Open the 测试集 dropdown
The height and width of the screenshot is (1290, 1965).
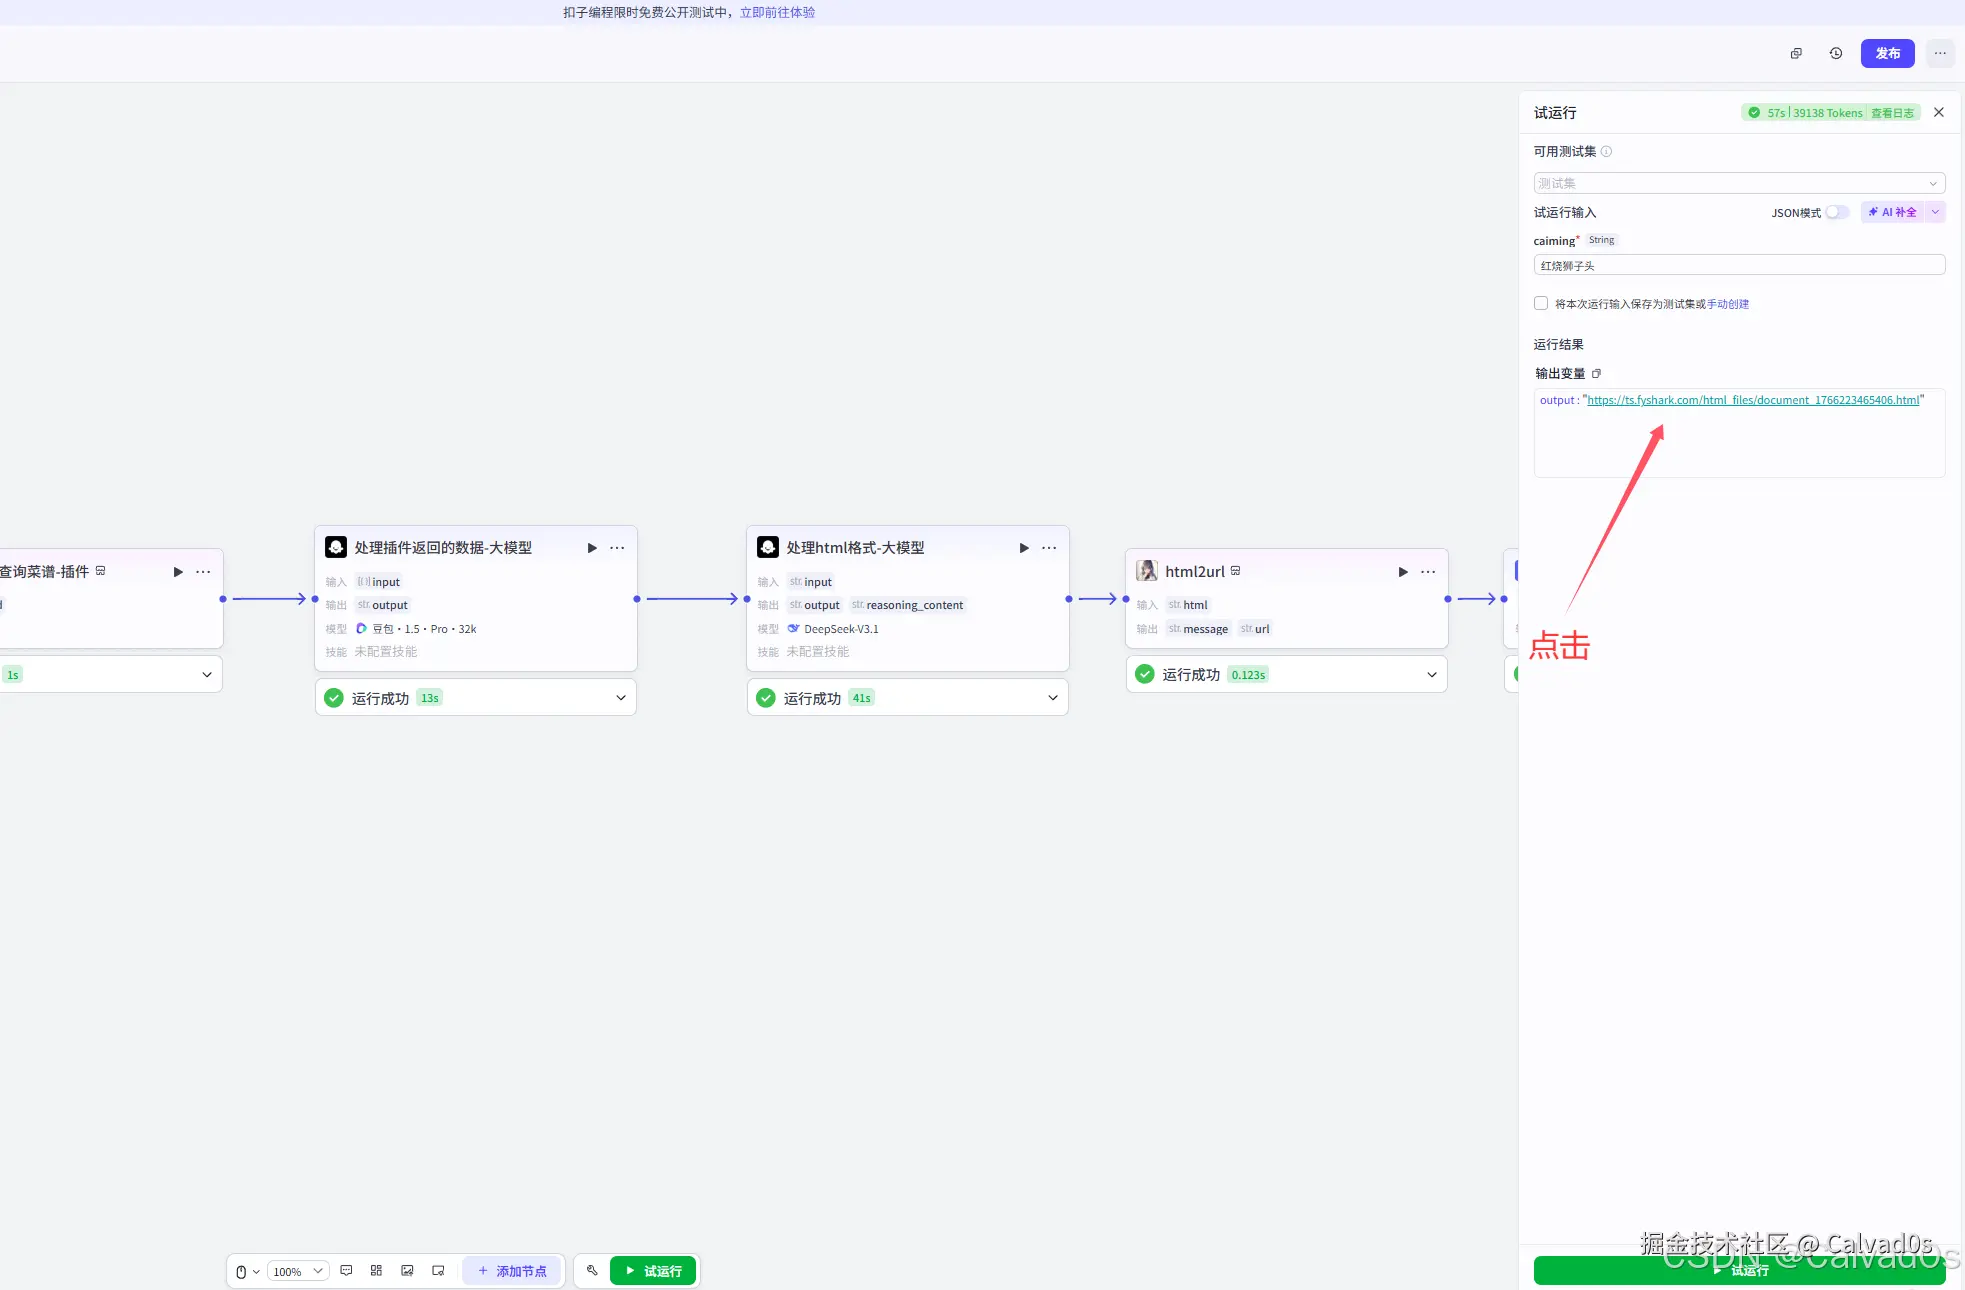pyautogui.click(x=1738, y=183)
